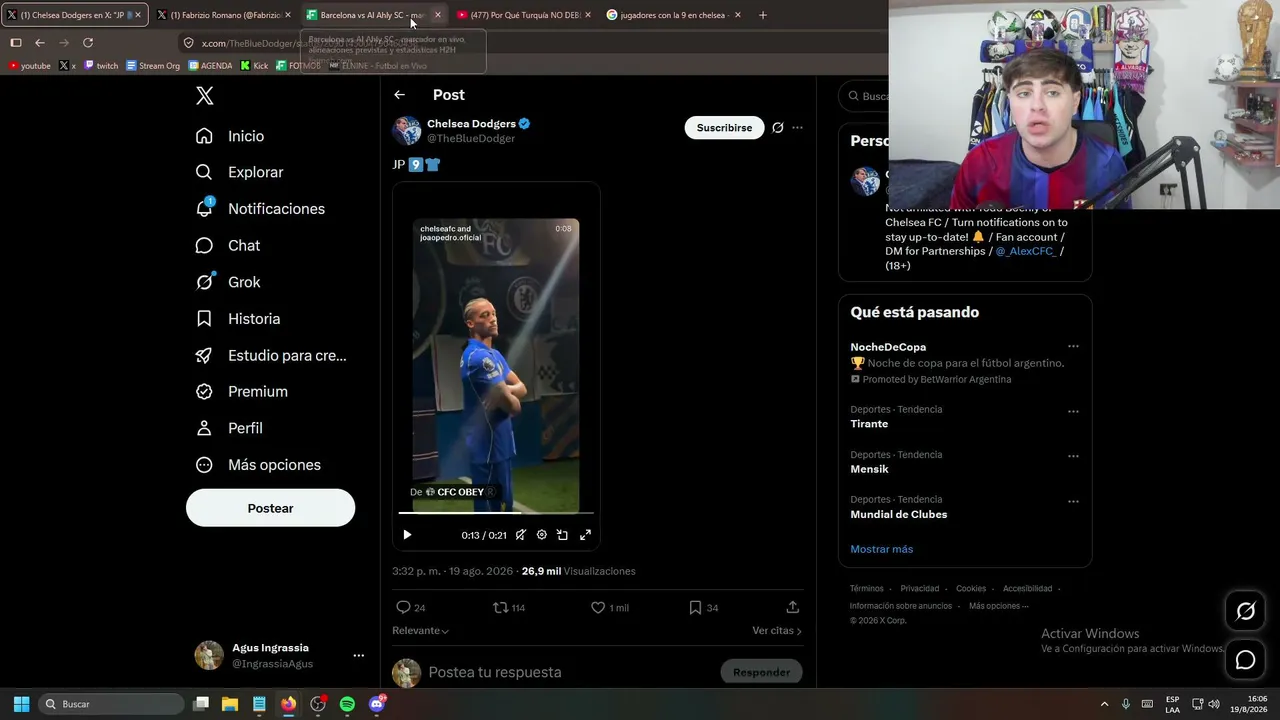Unmute the video sound
This screenshot has height=720, width=1280.
pos(520,535)
